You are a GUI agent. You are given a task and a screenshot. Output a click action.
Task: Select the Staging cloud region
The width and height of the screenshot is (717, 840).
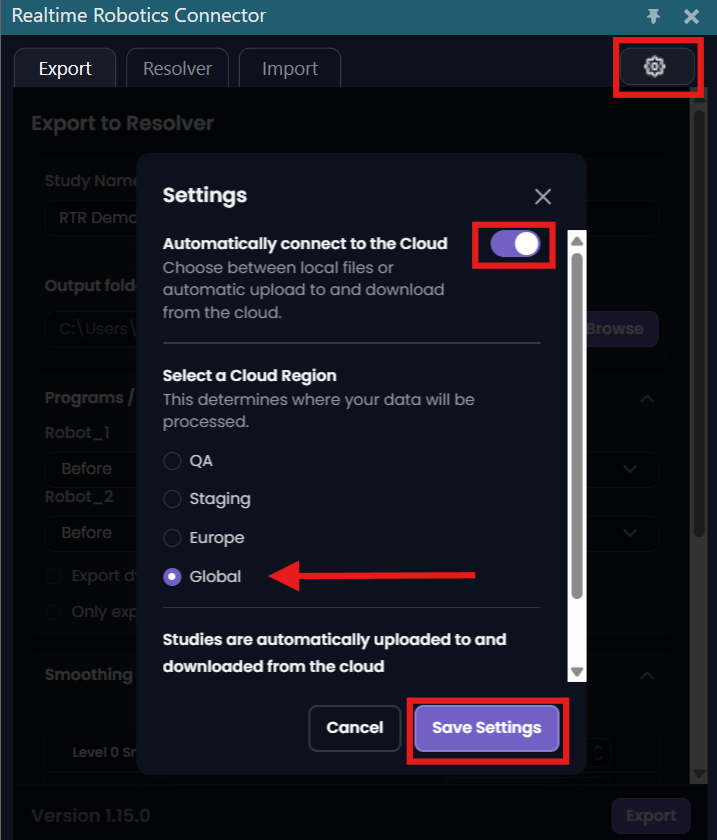(172, 499)
